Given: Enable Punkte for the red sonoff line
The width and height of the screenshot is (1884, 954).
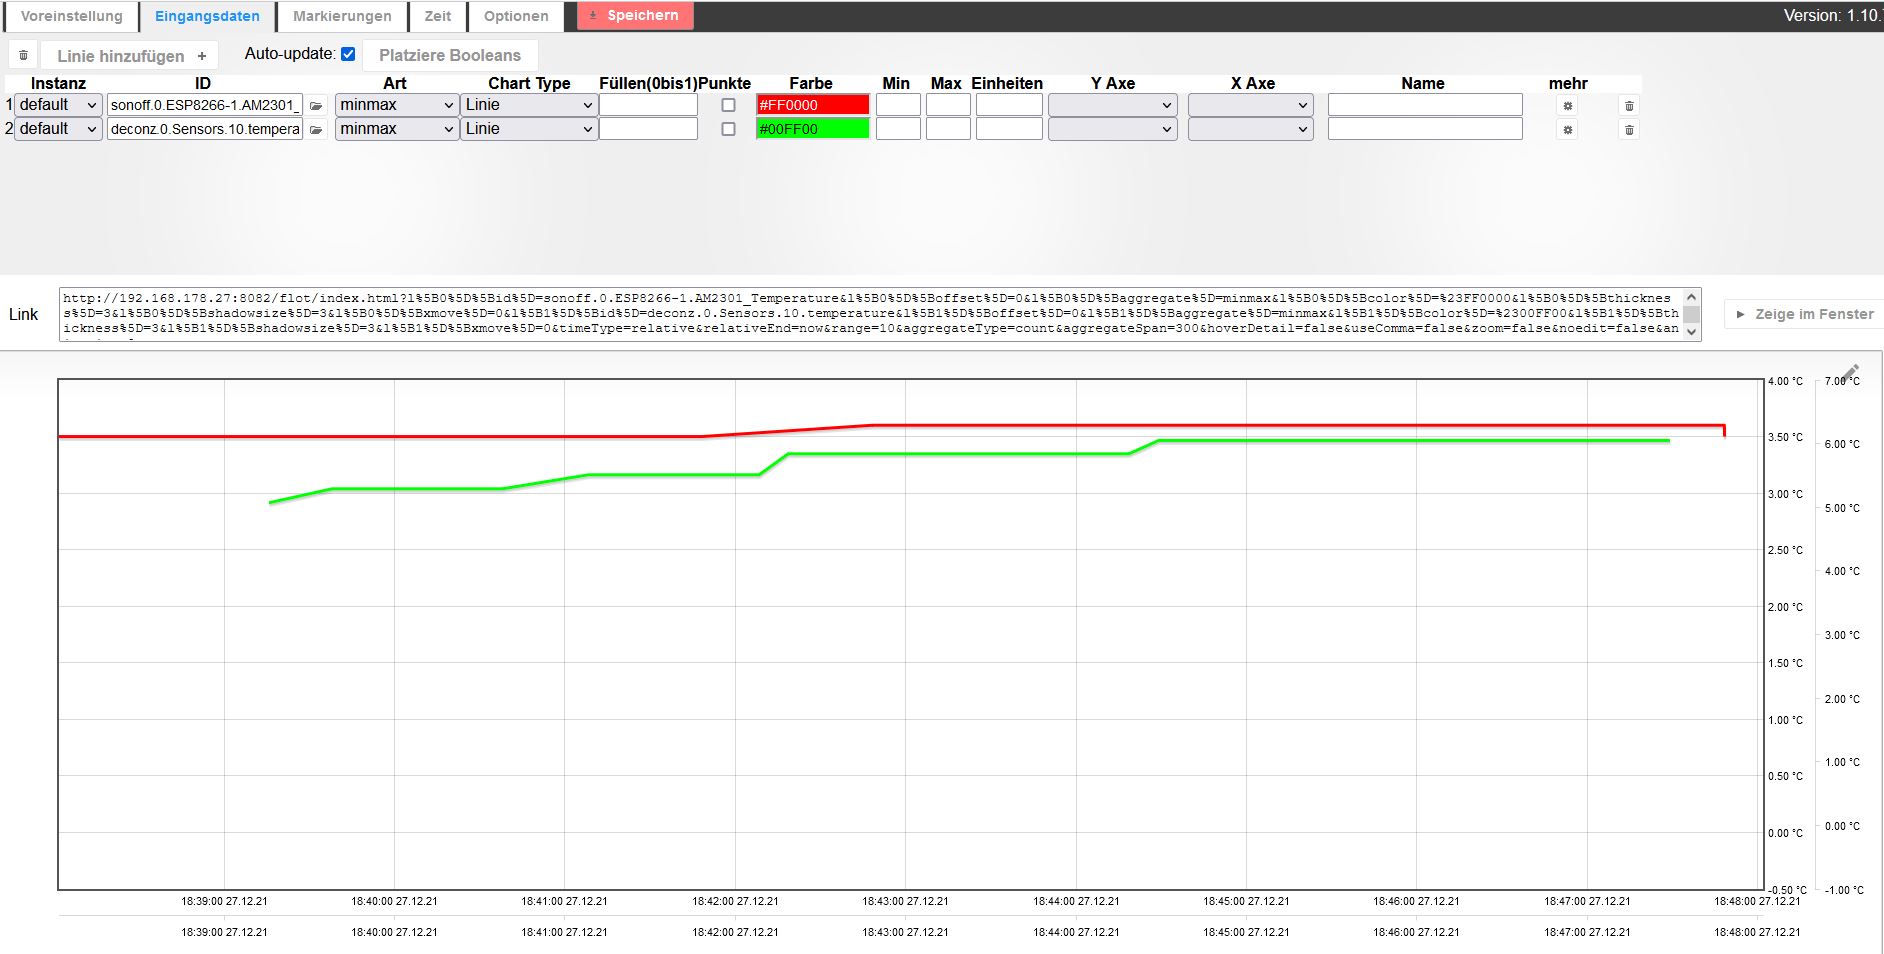Looking at the screenshot, I should (727, 104).
